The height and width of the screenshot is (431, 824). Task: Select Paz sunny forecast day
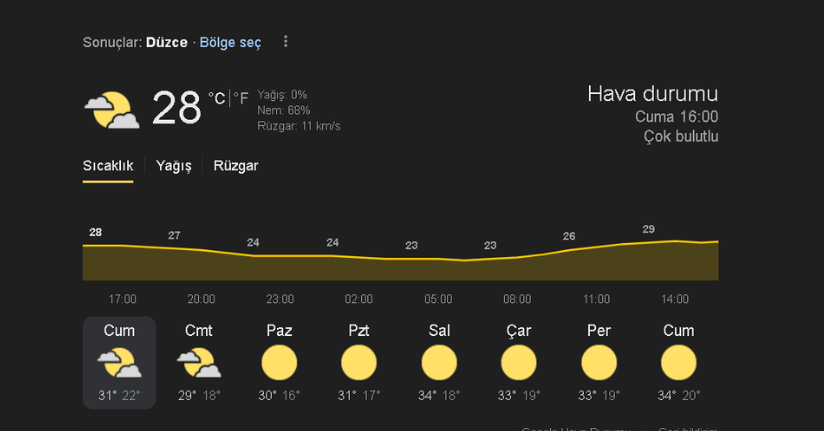coord(279,363)
